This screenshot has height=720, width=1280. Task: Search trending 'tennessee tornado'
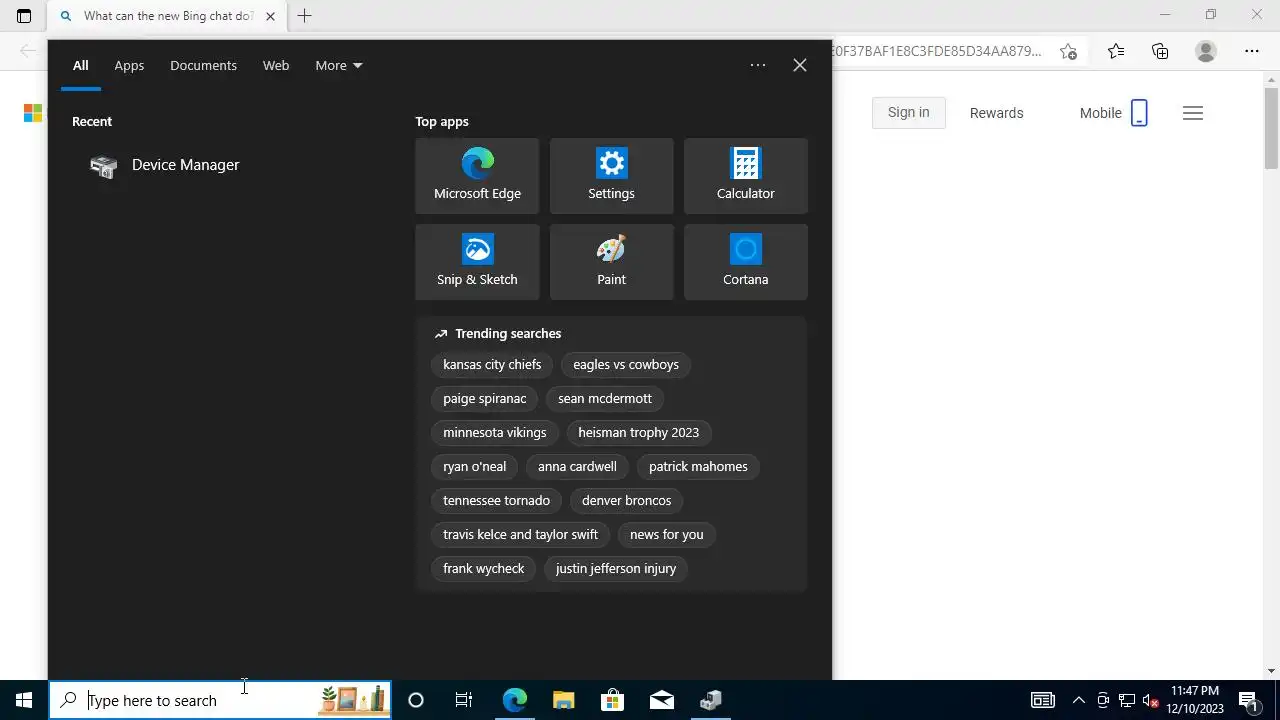click(x=496, y=500)
